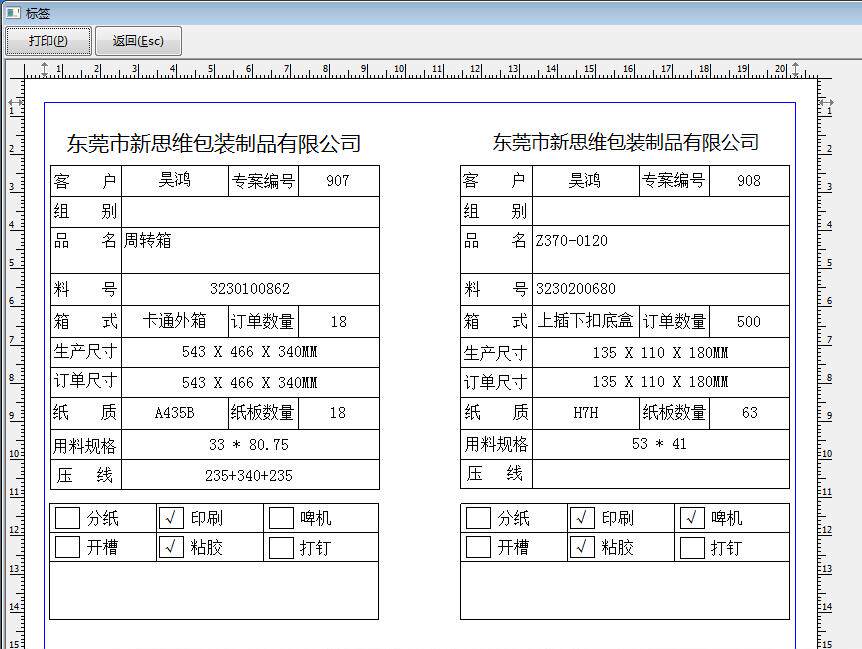Click the 标签 window icon in title bar
This screenshot has width=862, height=649.
13,12
